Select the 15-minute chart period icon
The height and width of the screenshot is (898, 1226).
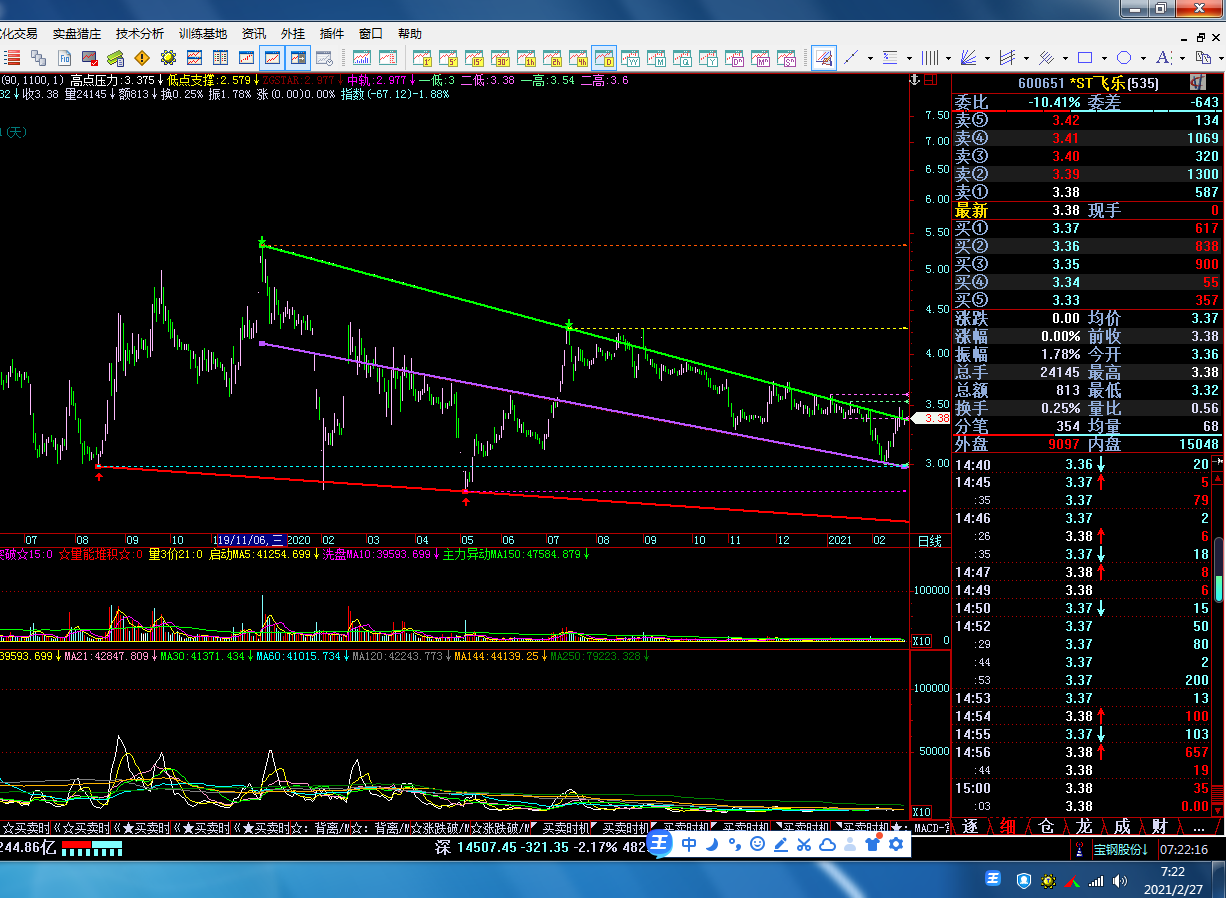474,57
